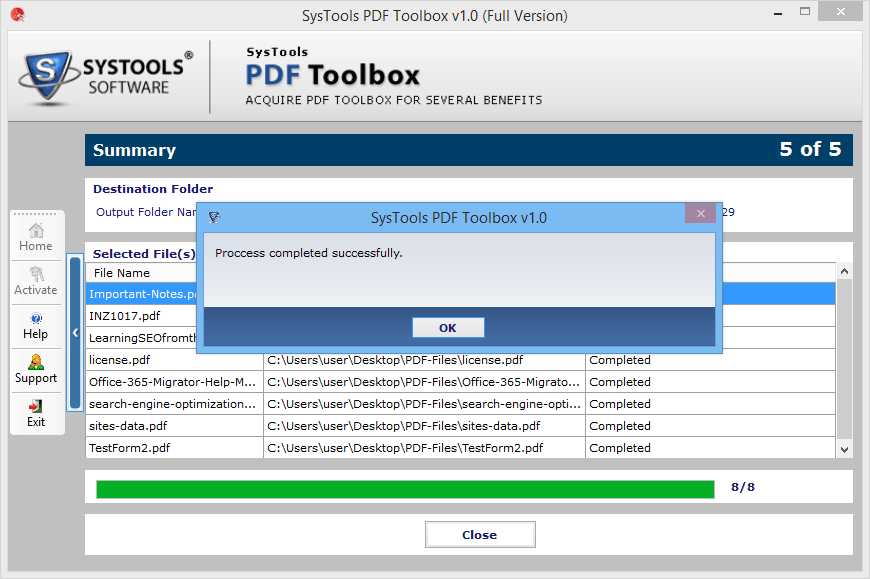Select the search-engine-optimization... file name

click(x=175, y=404)
